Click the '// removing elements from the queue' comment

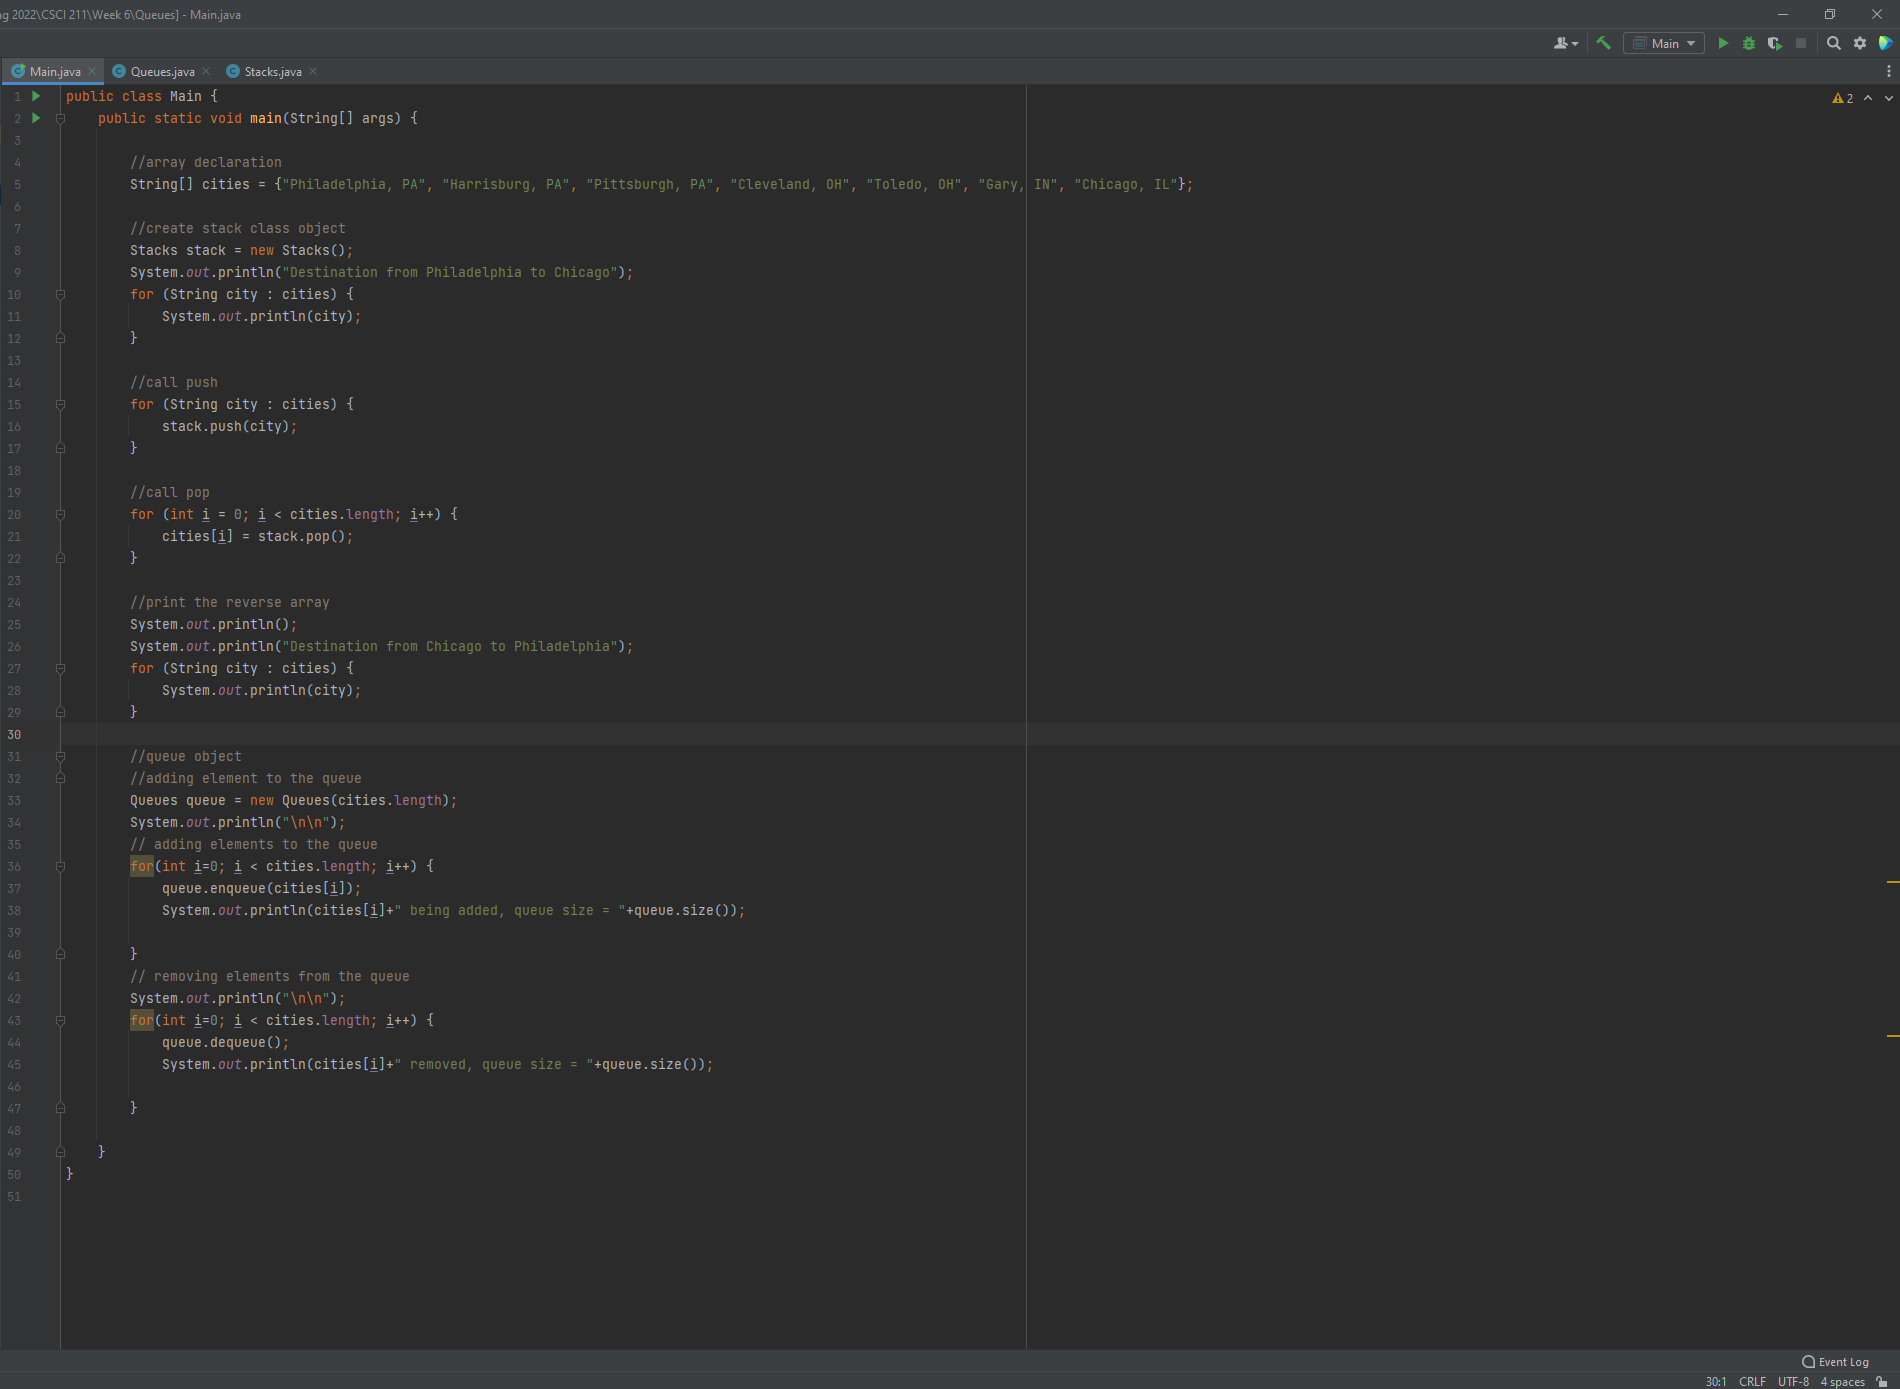270,976
